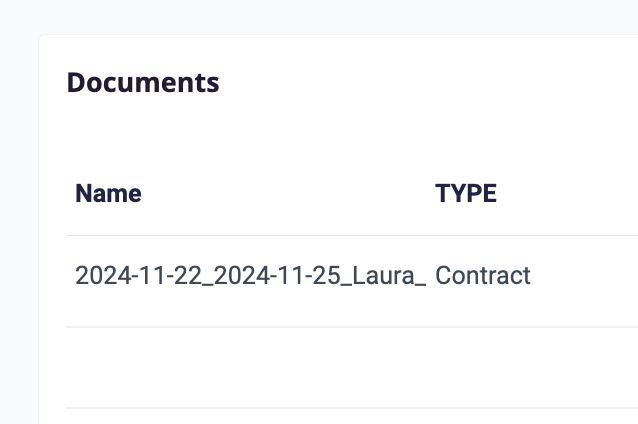
Task: Select the empty row below the contract
Action: click(x=352, y=367)
